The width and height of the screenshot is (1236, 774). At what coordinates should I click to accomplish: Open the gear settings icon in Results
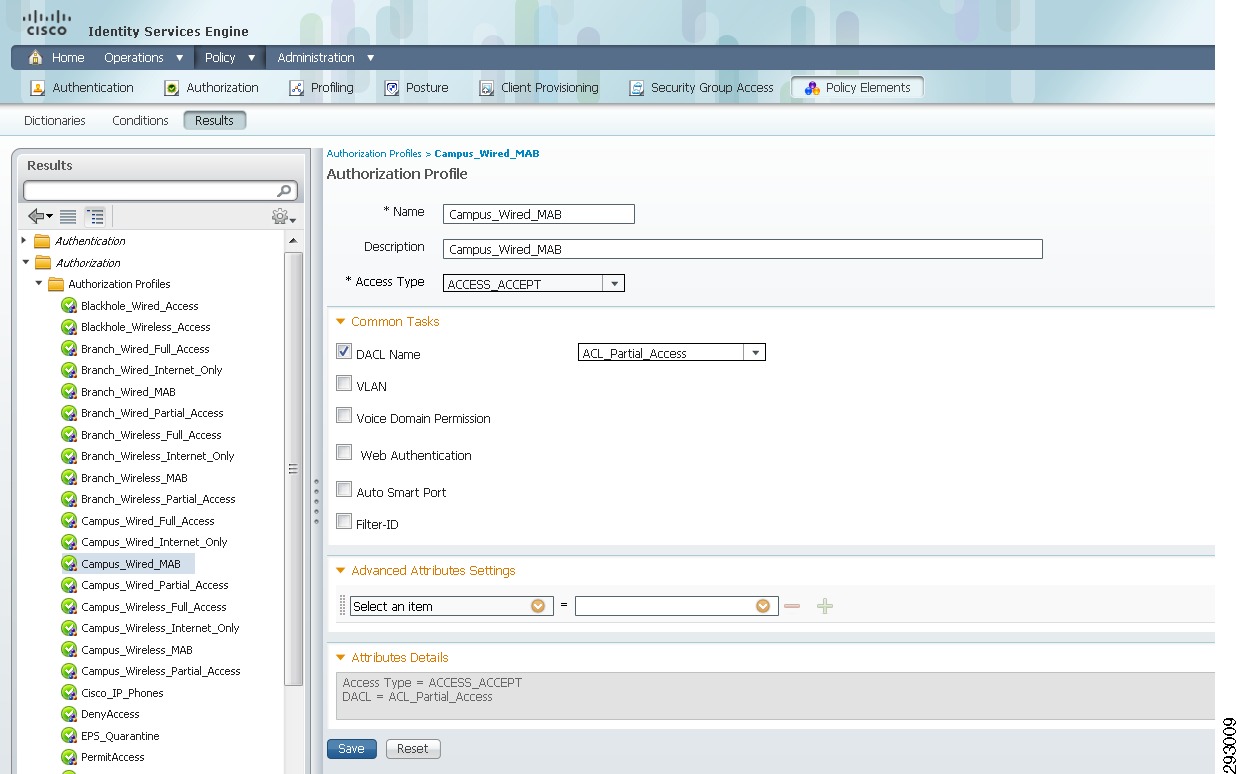[x=283, y=217]
